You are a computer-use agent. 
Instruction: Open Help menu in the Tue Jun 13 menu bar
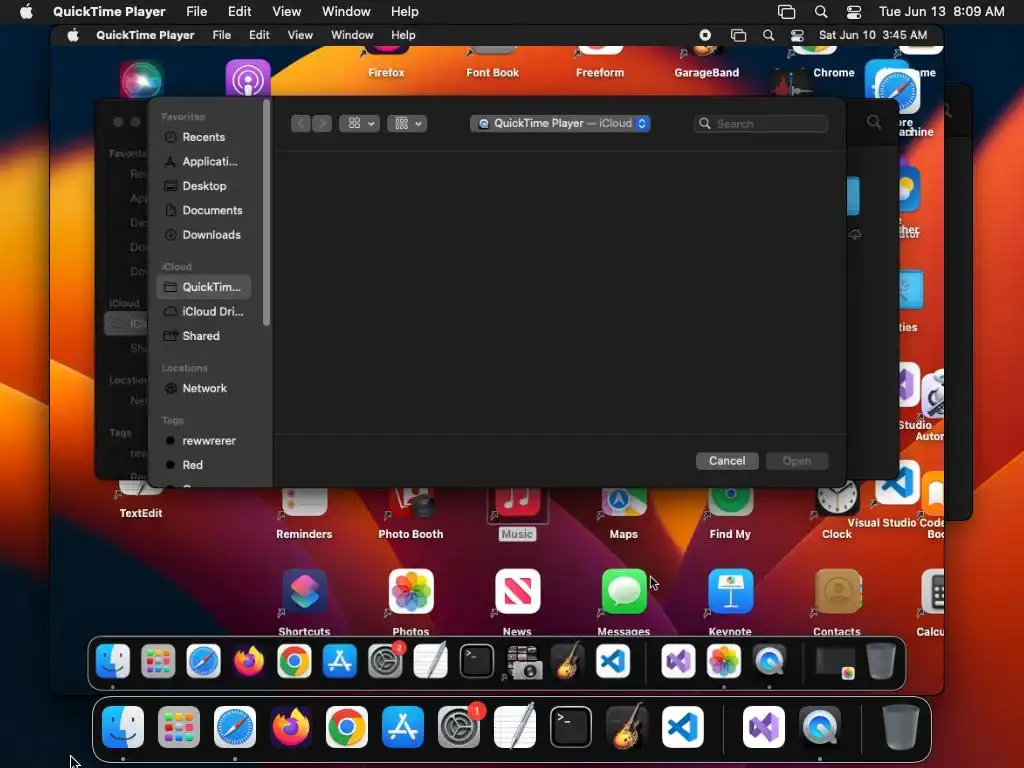[x=405, y=12]
